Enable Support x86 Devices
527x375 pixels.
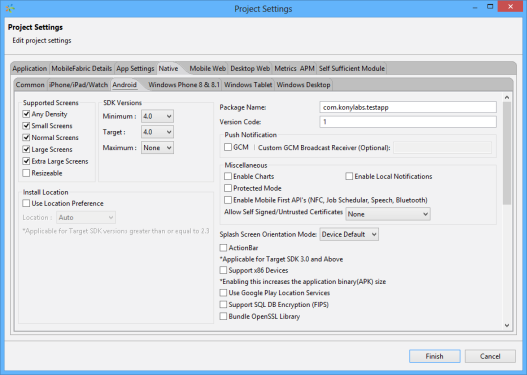click(223, 270)
